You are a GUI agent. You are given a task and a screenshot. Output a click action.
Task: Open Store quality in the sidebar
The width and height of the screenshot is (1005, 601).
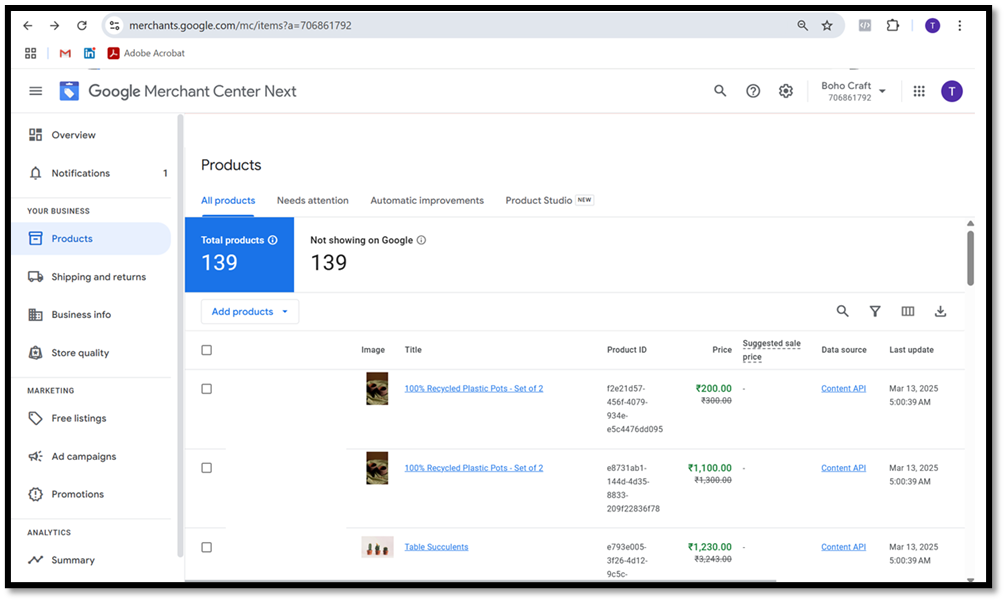click(91, 353)
